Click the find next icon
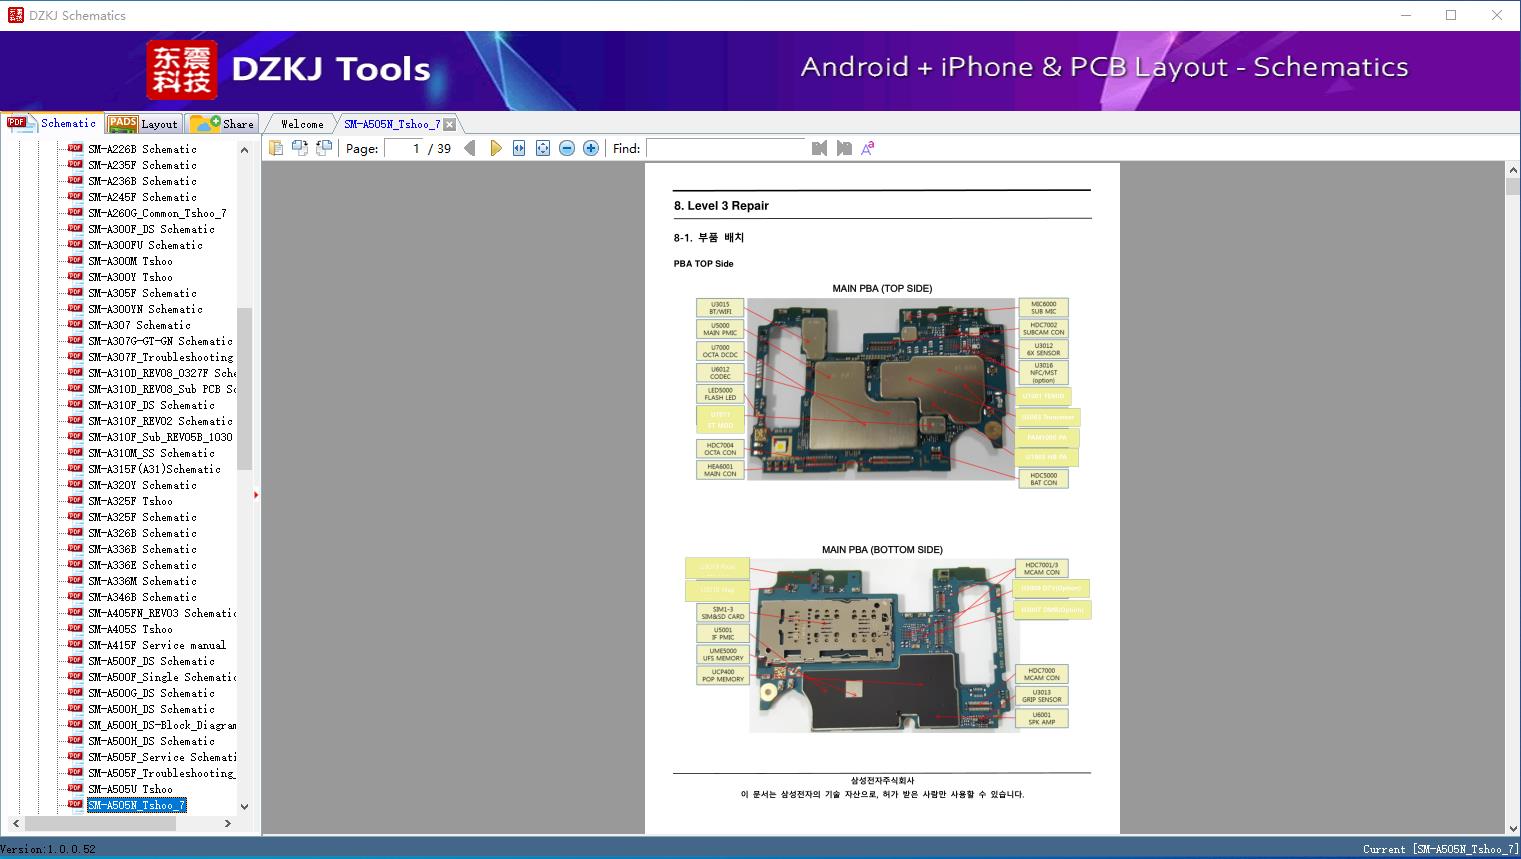Screen dimensions: 1521x859 (x=844, y=148)
